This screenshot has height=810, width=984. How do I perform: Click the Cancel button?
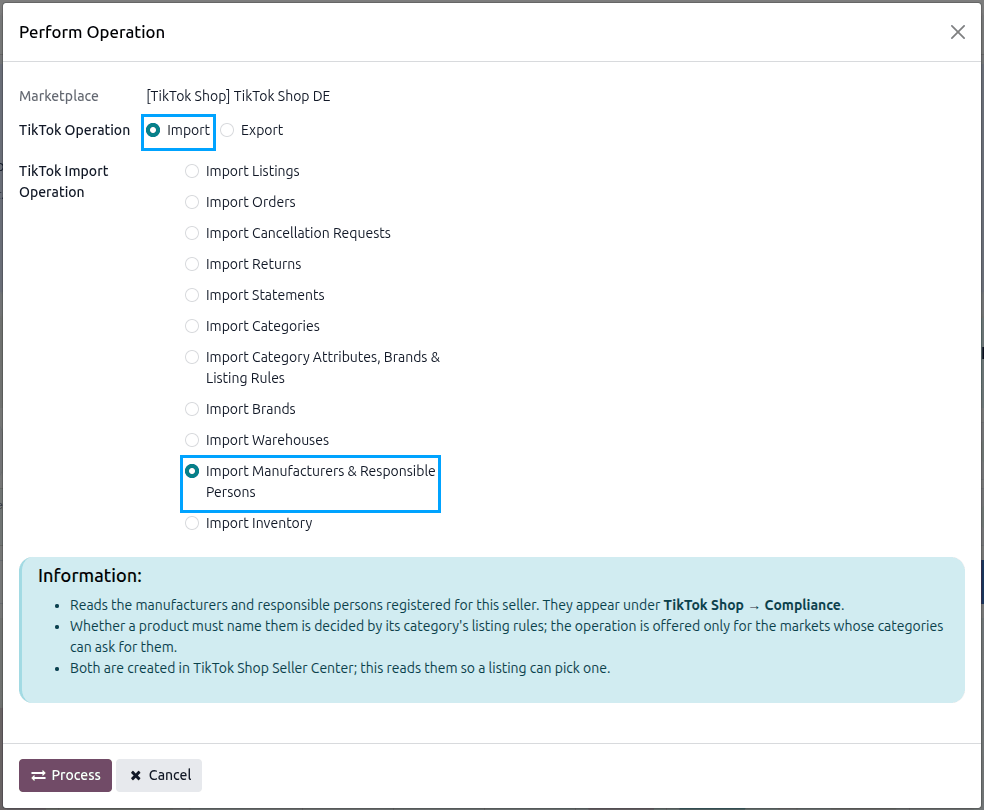click(159, 775)
